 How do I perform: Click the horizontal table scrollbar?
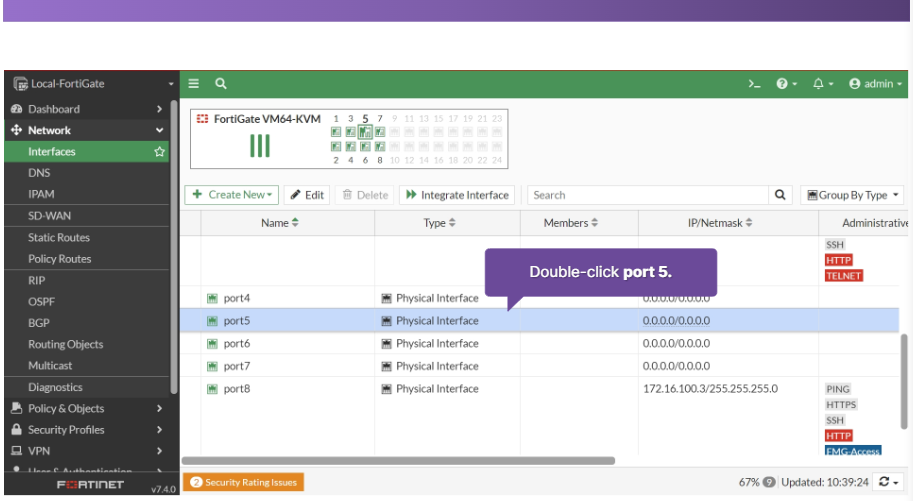(398, 460)
